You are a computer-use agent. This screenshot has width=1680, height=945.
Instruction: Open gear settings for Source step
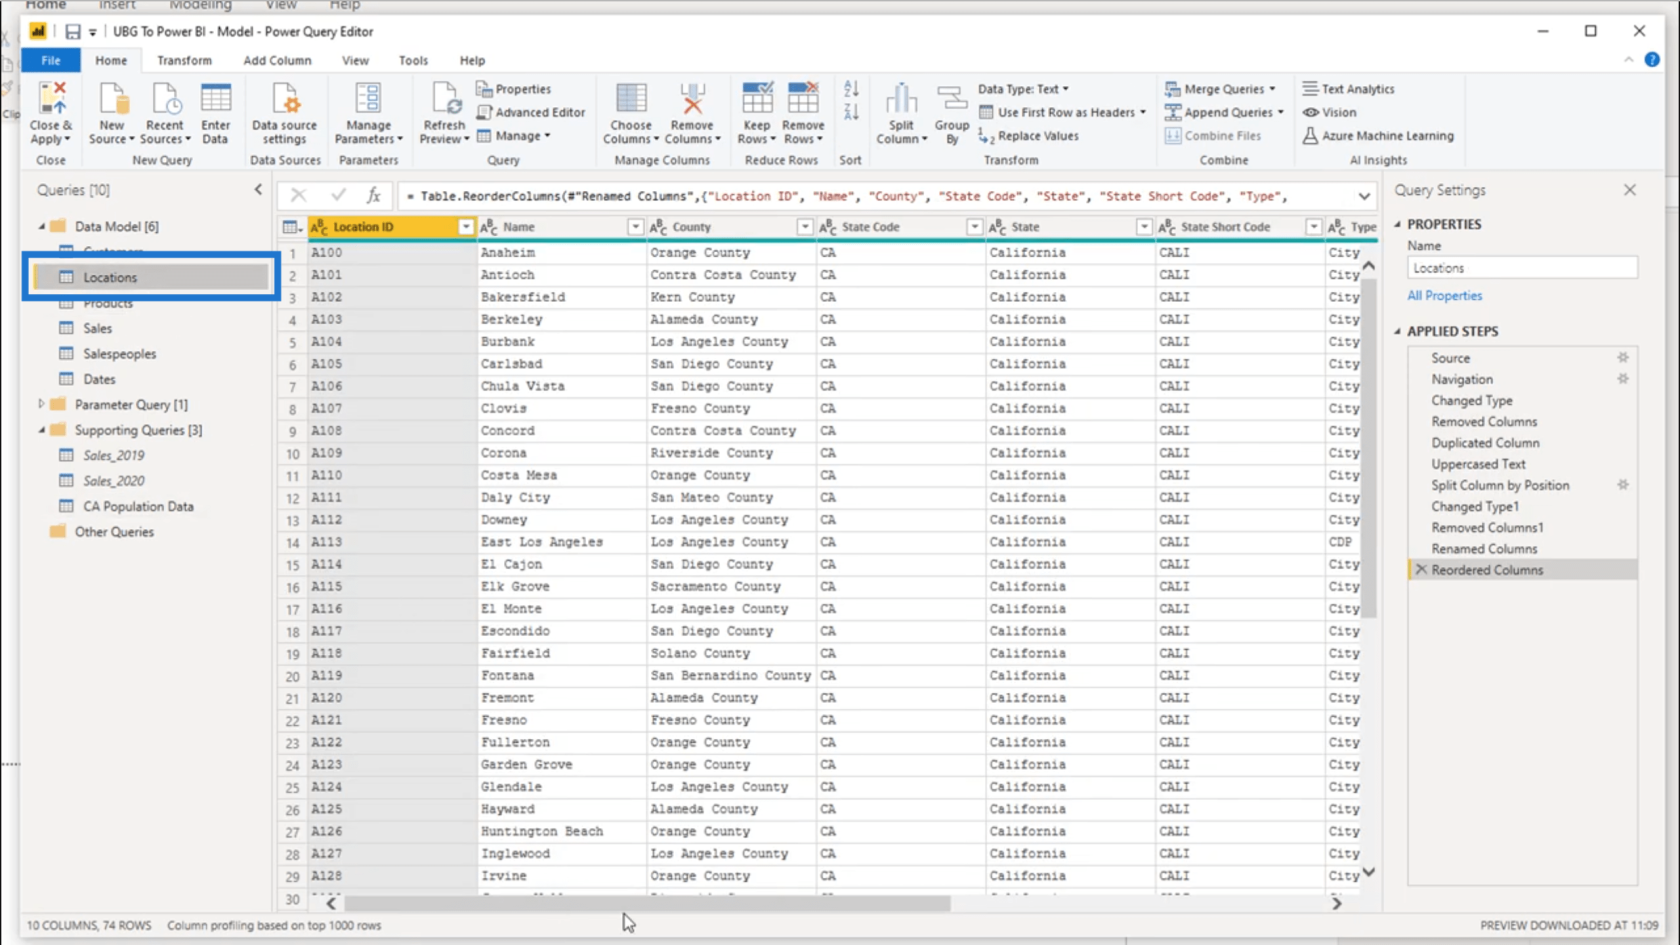click(x=1623, y=358)
